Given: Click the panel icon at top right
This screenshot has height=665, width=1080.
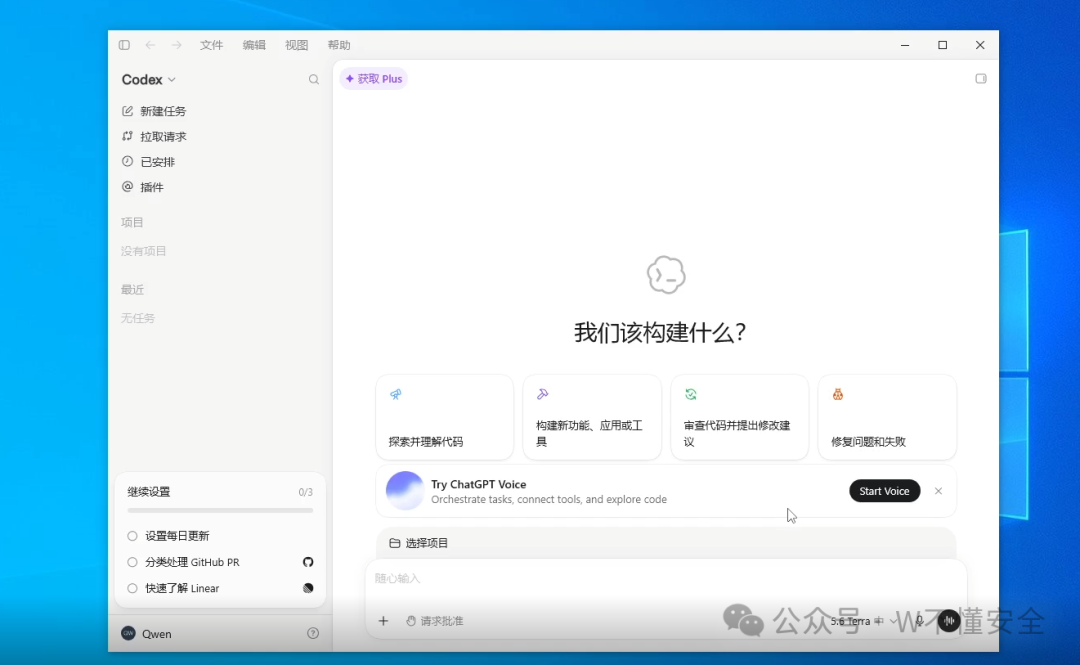Looking at the screenshot, I should coord(981,79).
